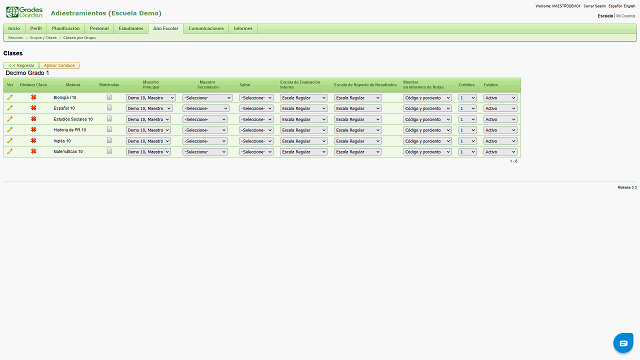The image size is (640, 360).
Task: Open the Año Escolar tab
Action: pyautogui.click(x=166, y=29)
